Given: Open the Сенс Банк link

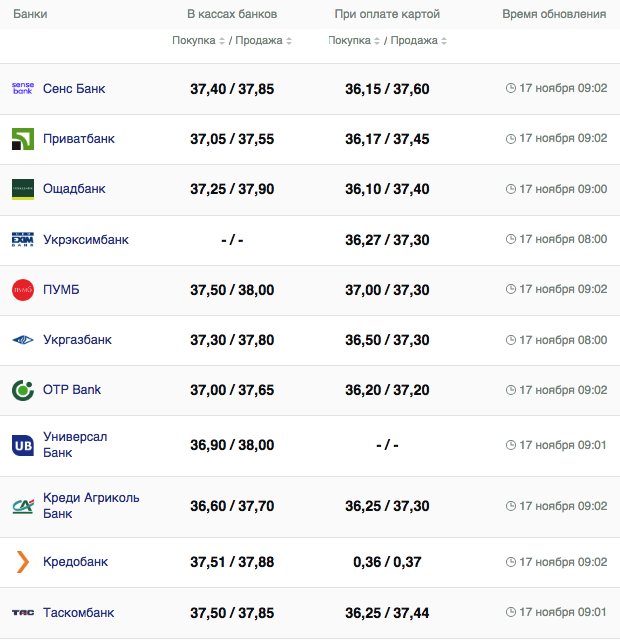Looking at the screenshot, I should 74,88.
